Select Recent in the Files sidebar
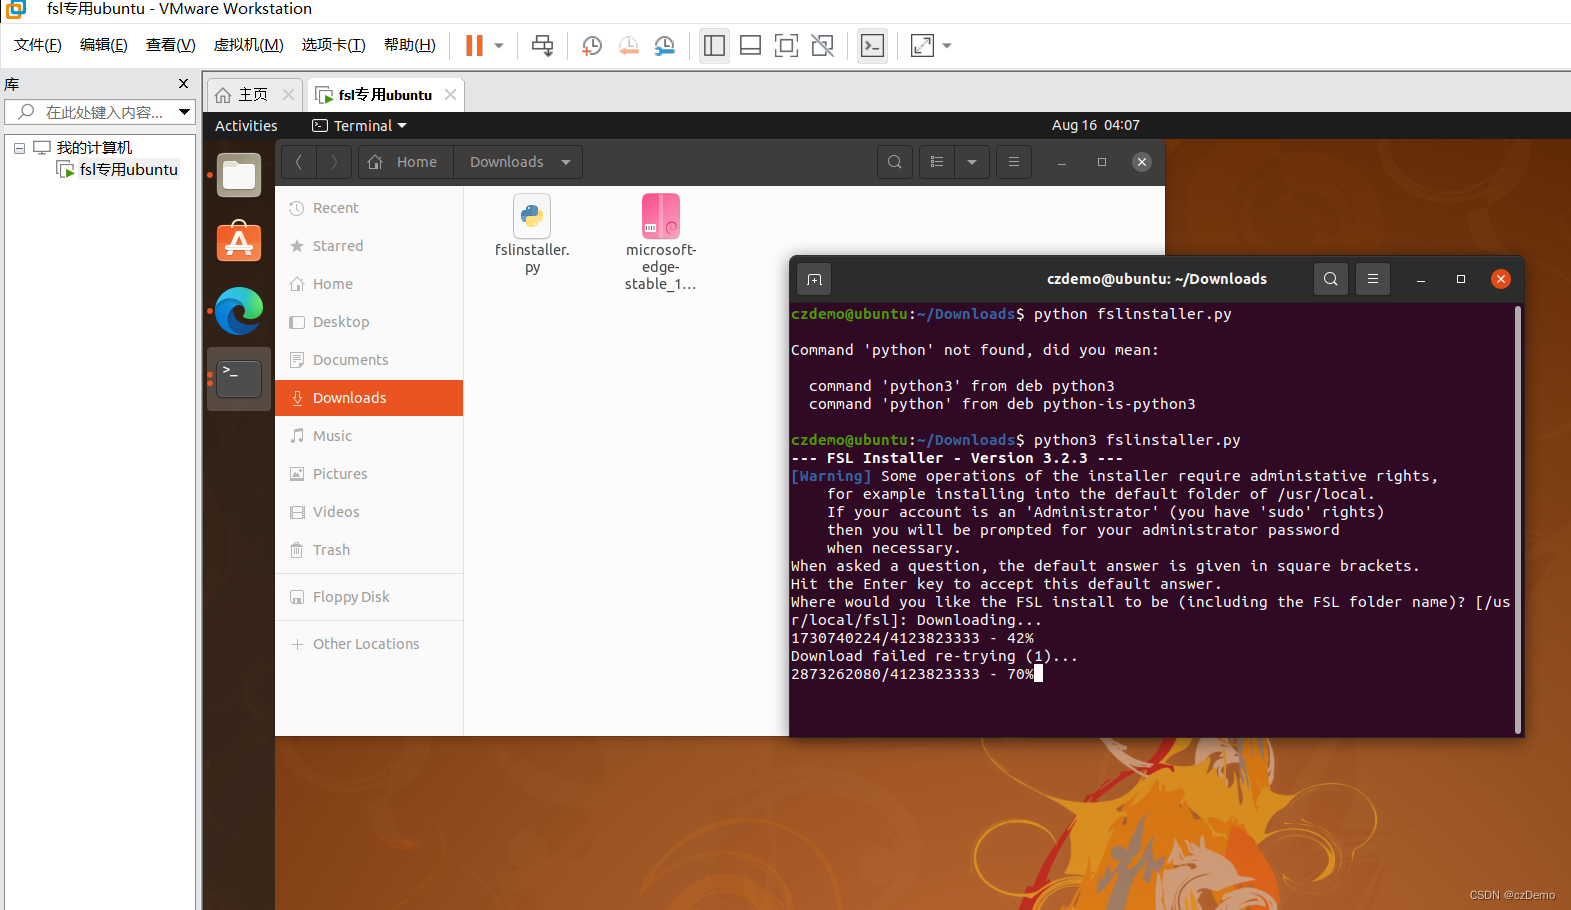The height and width of the screenshot is (910, 1571). click(369, 208)
